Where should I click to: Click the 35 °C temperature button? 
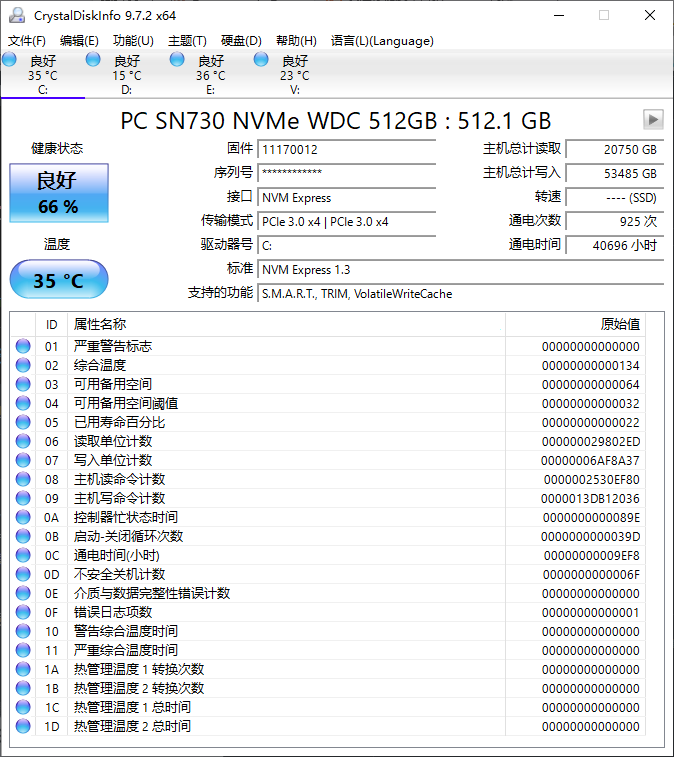point(59,280)
